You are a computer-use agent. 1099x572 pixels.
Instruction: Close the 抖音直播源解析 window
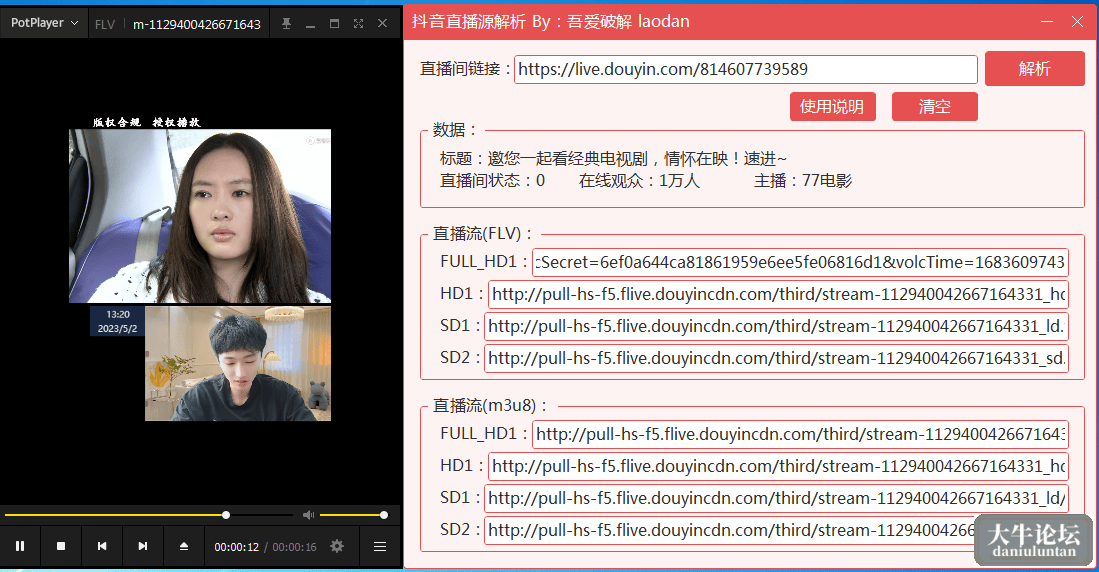tap(1077, 22)
